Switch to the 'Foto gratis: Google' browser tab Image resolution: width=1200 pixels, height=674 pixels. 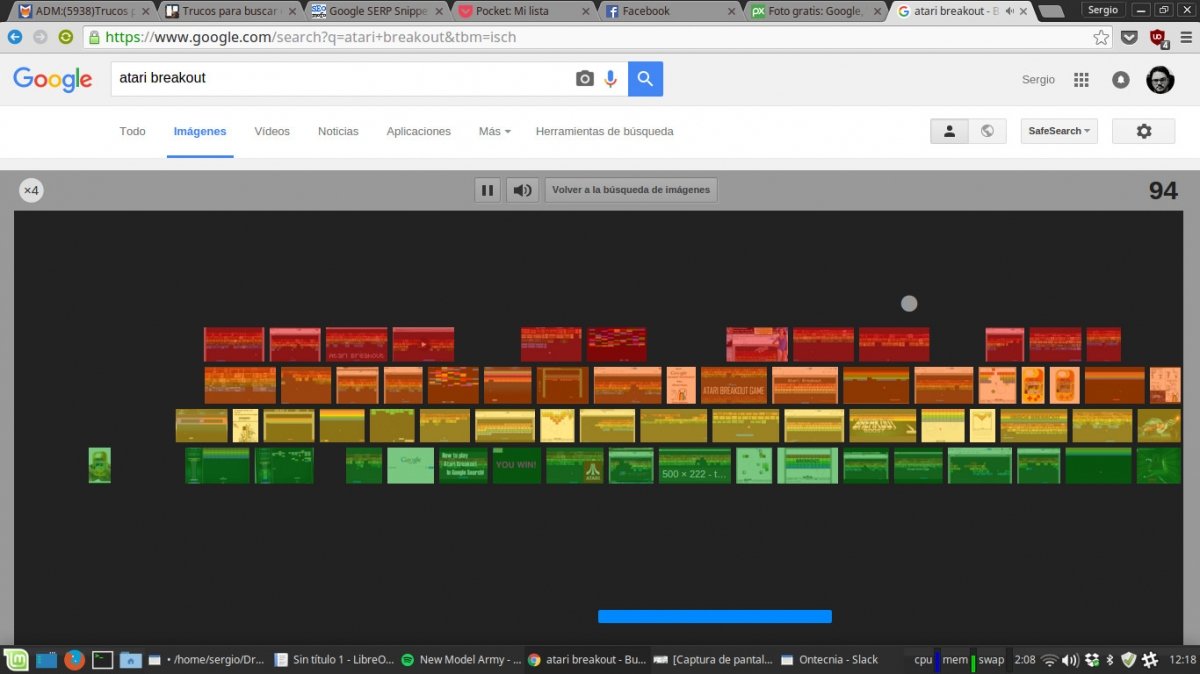[x=817, y=11]
